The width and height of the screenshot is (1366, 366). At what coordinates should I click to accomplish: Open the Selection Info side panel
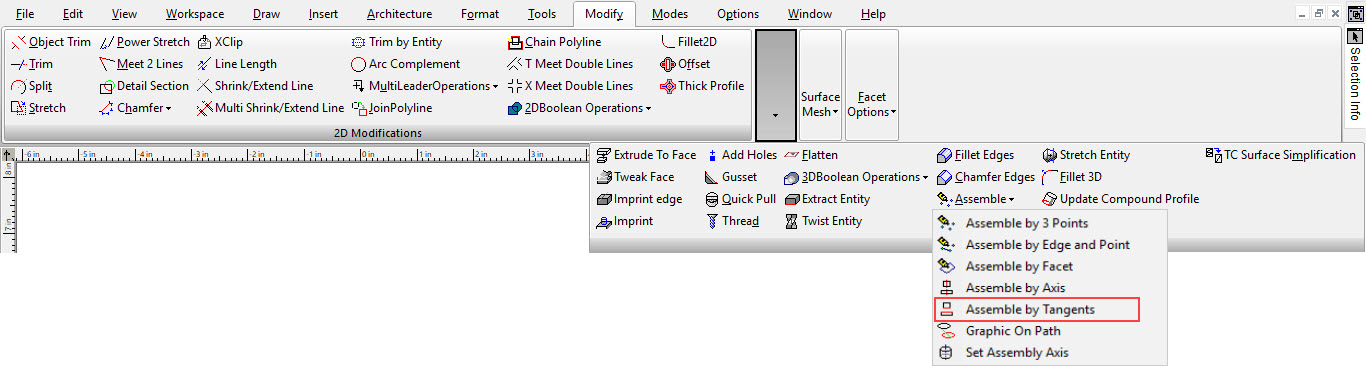tap(1355, 84)
